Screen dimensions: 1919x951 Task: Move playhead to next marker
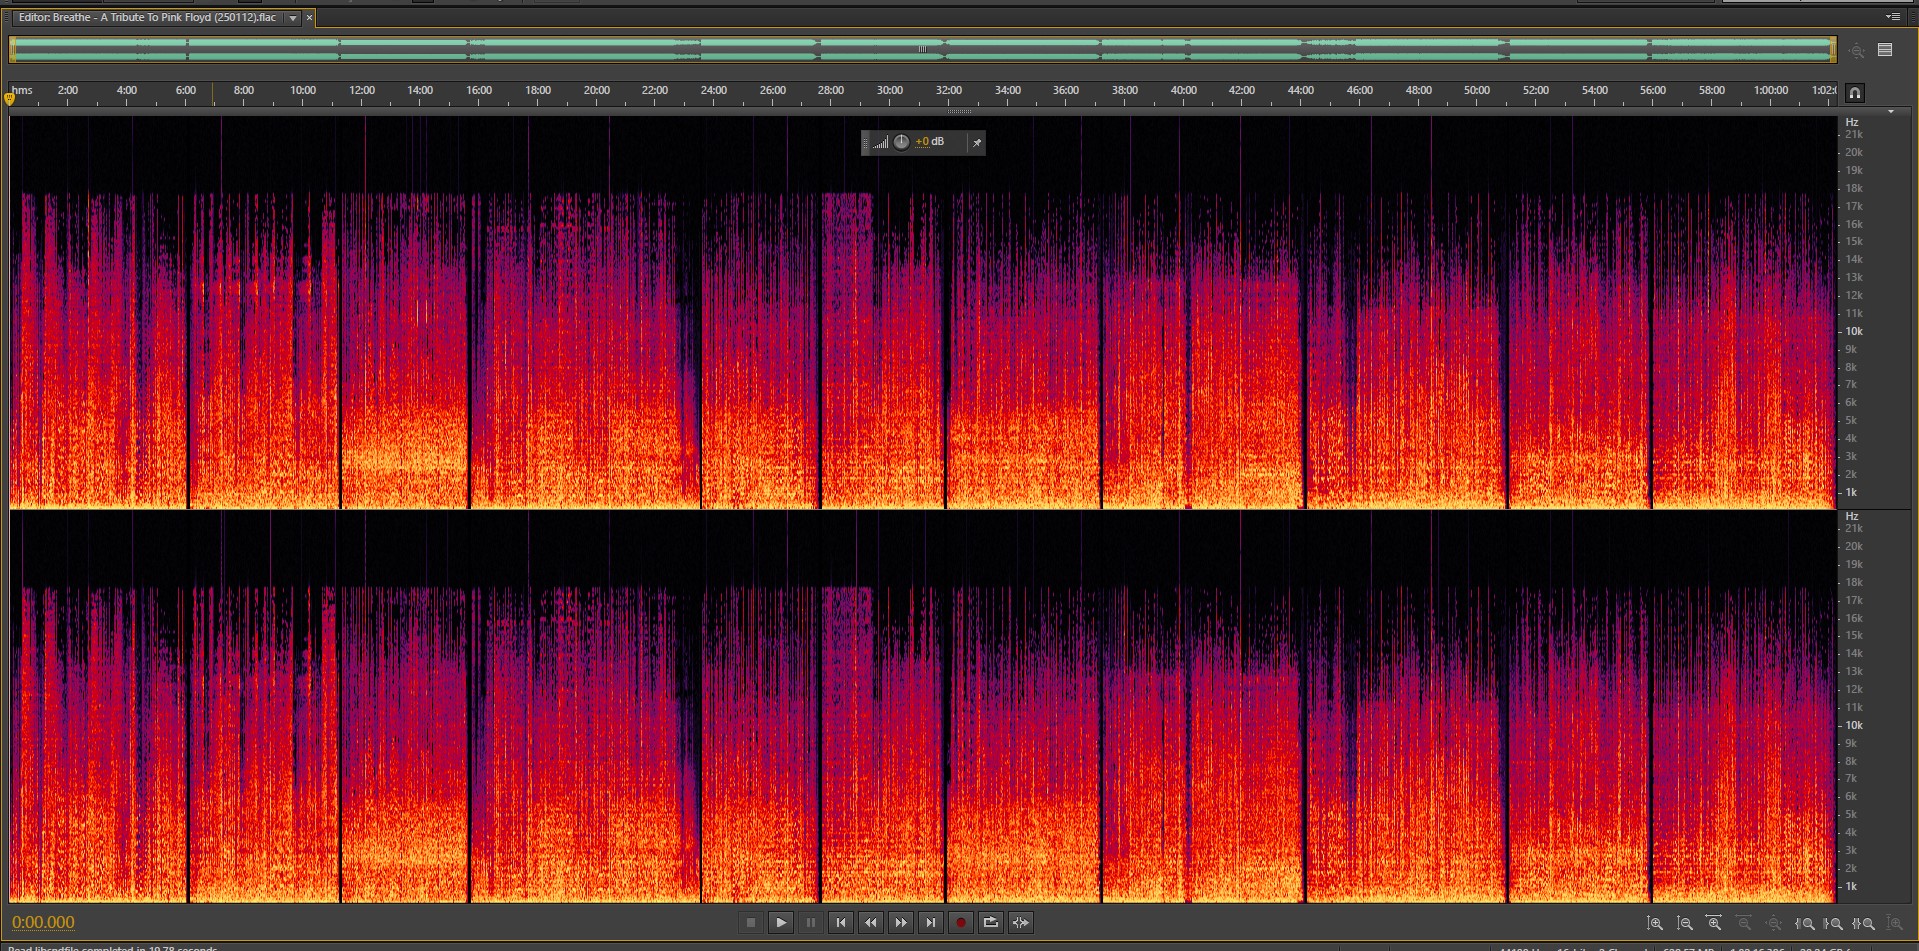[930, 922]
